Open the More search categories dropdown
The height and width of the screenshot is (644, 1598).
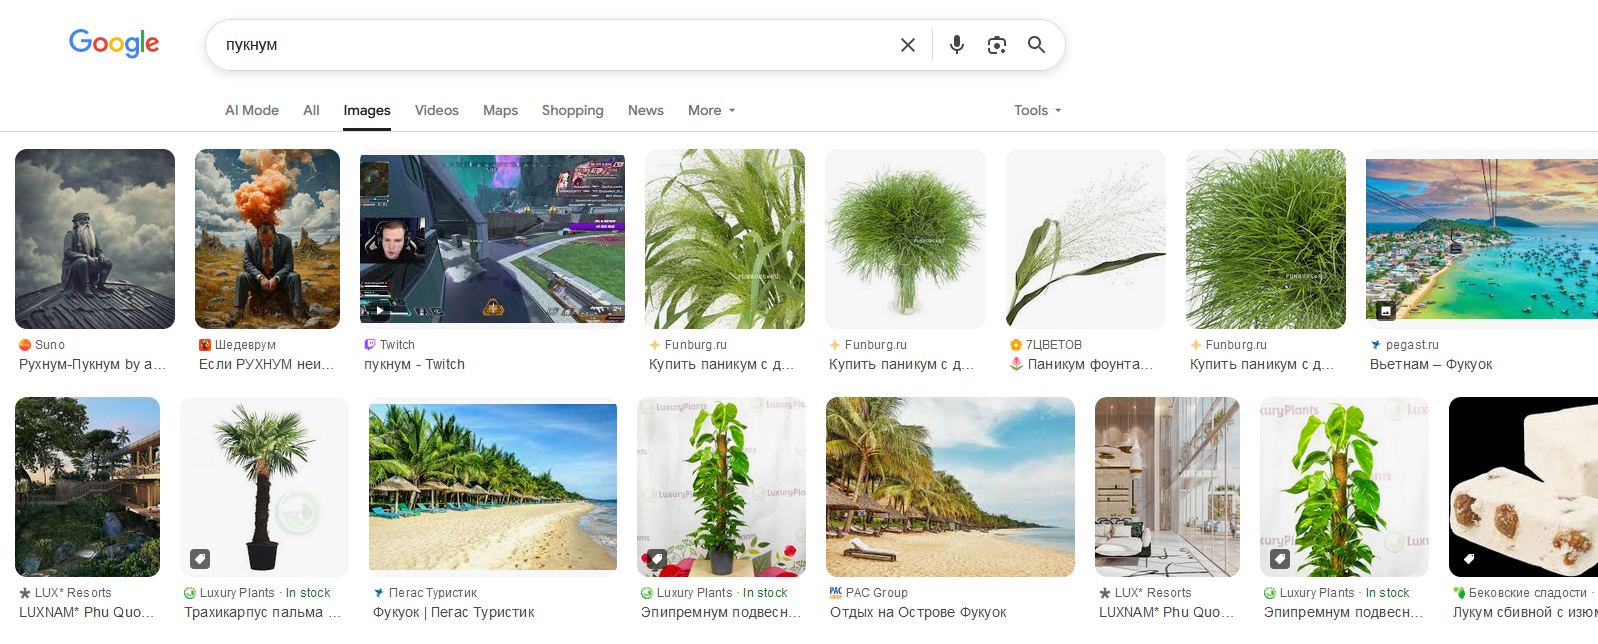click(711, 110)
